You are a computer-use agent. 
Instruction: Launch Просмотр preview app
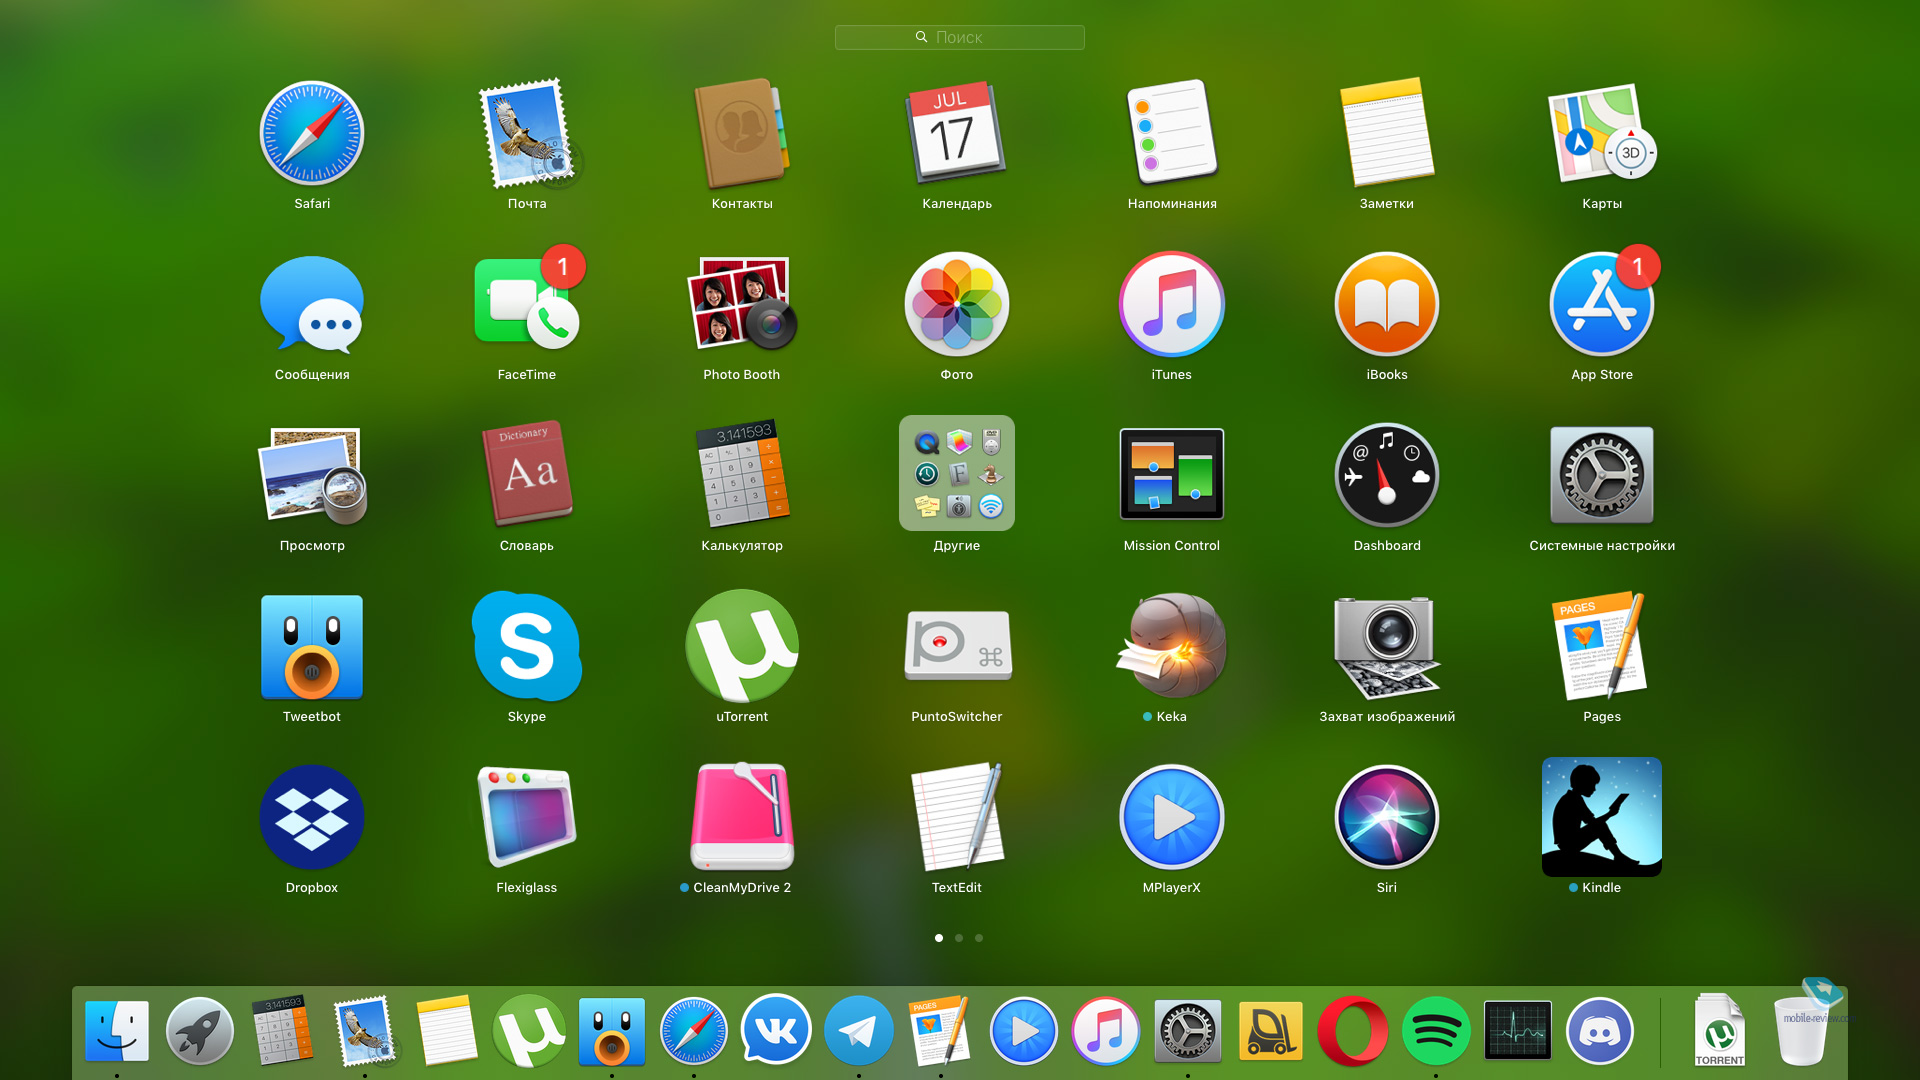[312, 475]
